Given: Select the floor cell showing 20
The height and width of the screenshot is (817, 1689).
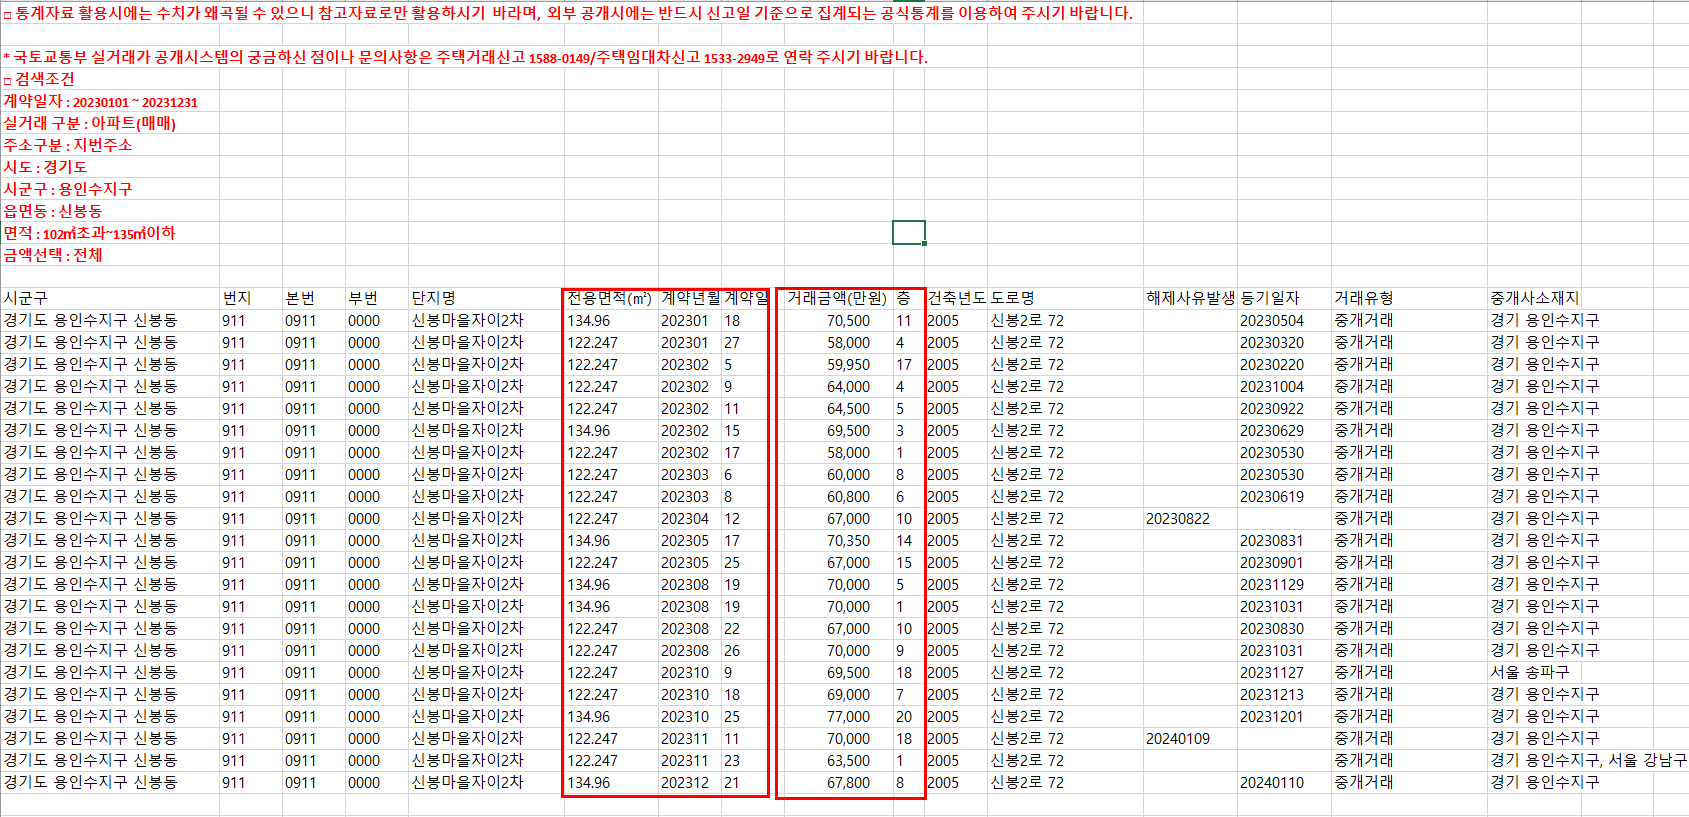Looking at the screenshot, I should tap(909, 717).
